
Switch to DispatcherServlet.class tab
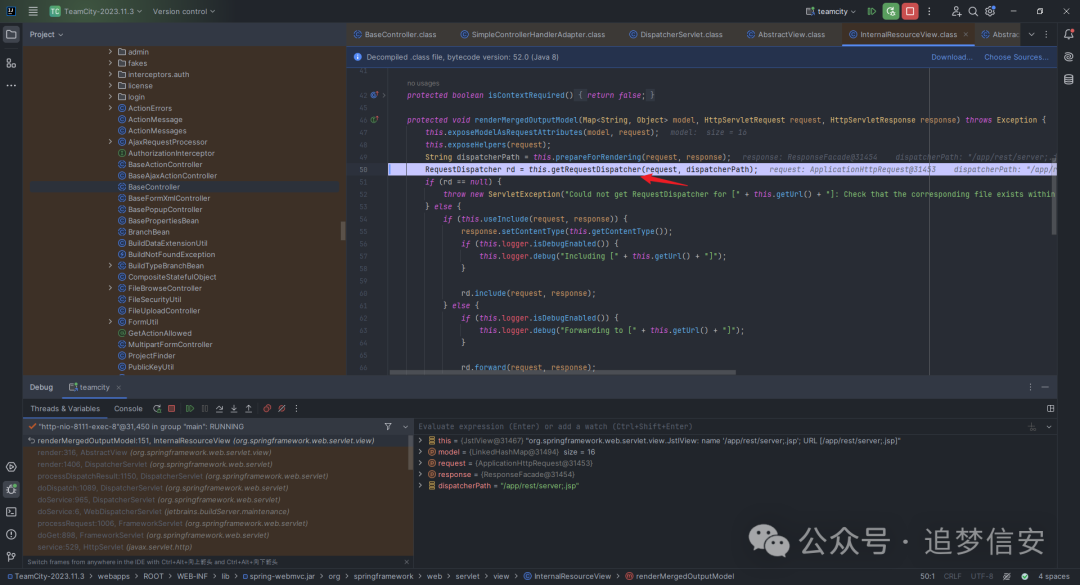pyautogui.click(x=676, y=34)
